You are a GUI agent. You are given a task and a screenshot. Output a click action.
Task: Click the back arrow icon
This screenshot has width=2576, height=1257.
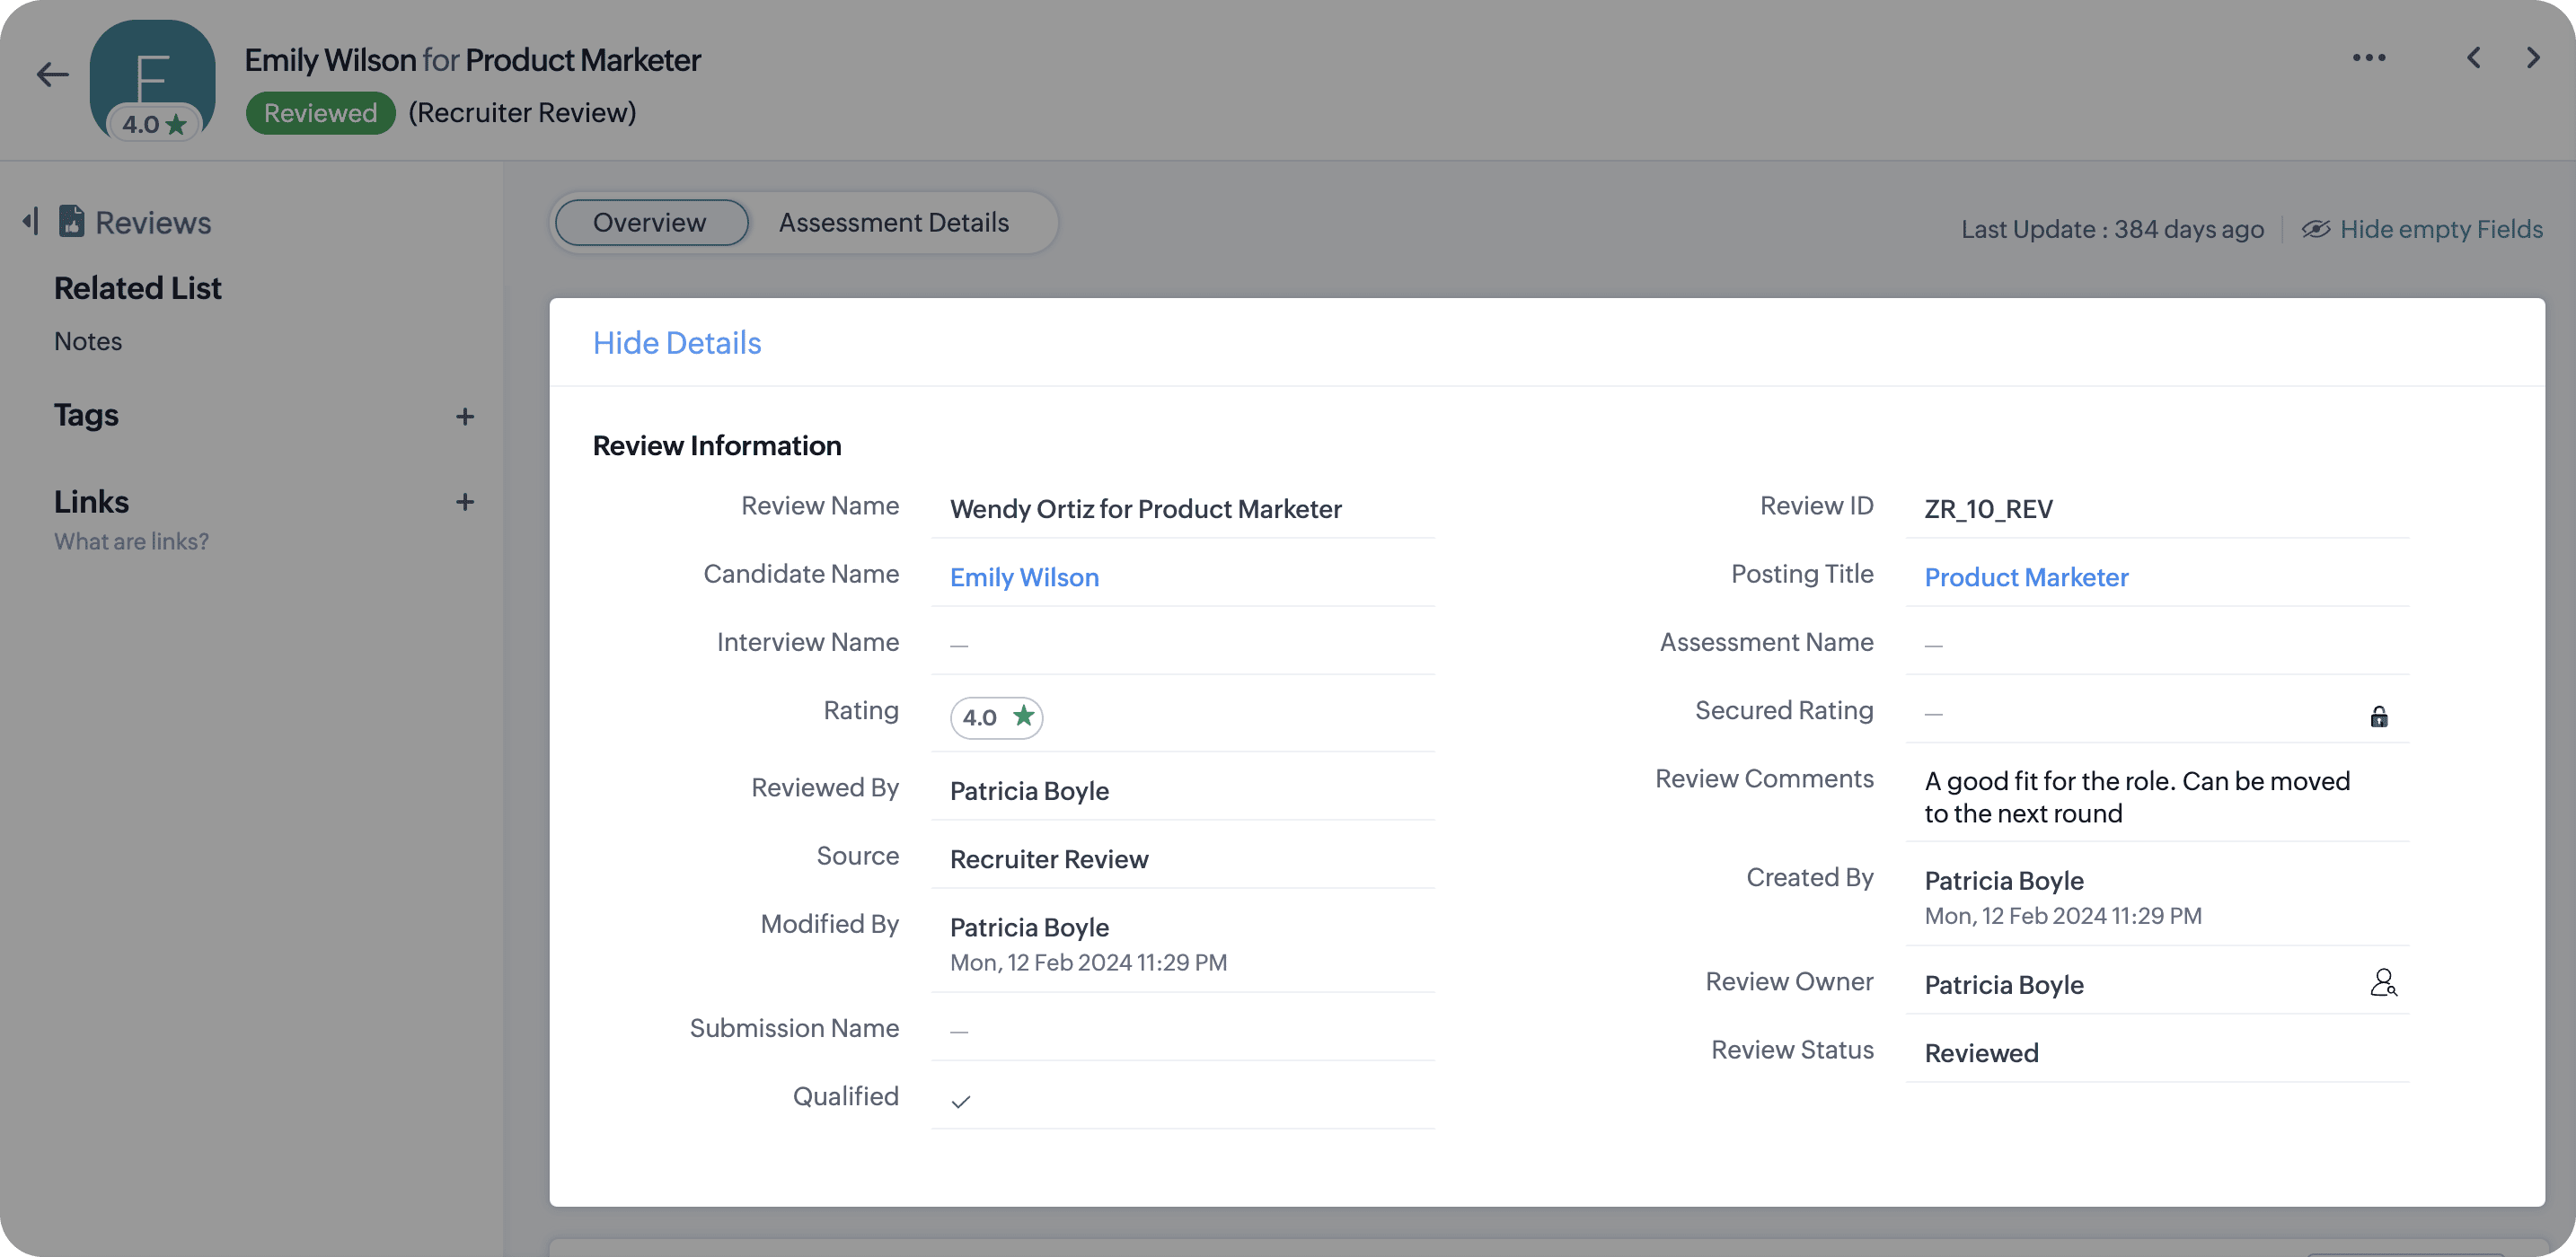[52, 74]
